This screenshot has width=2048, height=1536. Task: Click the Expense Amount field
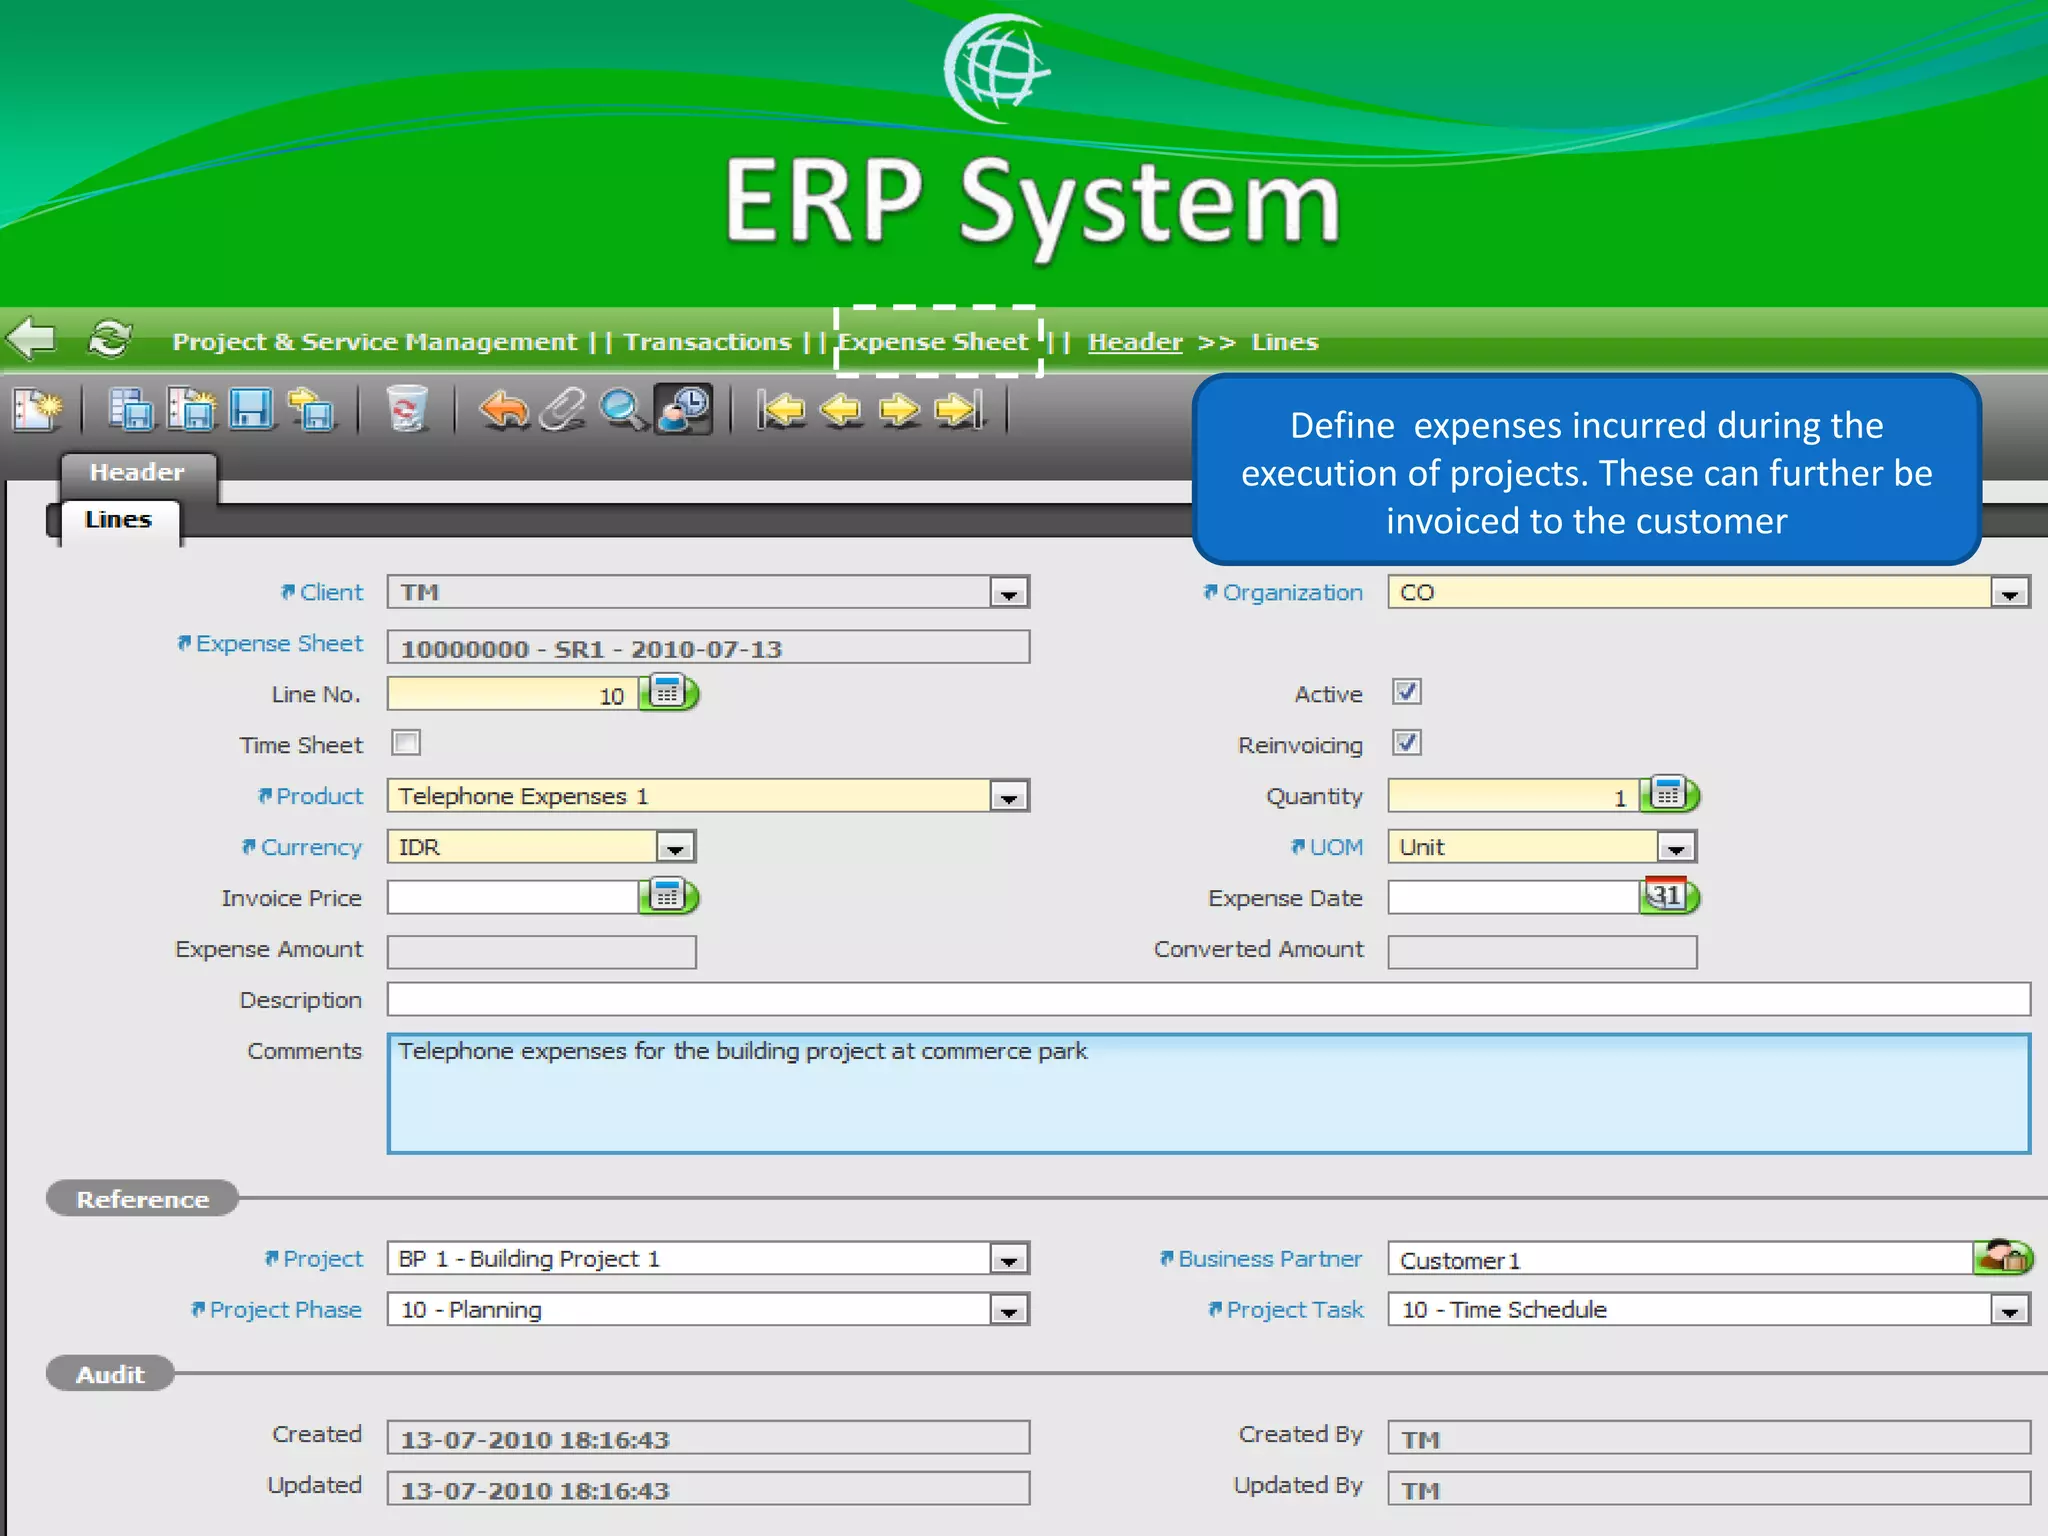pos(542,952)
